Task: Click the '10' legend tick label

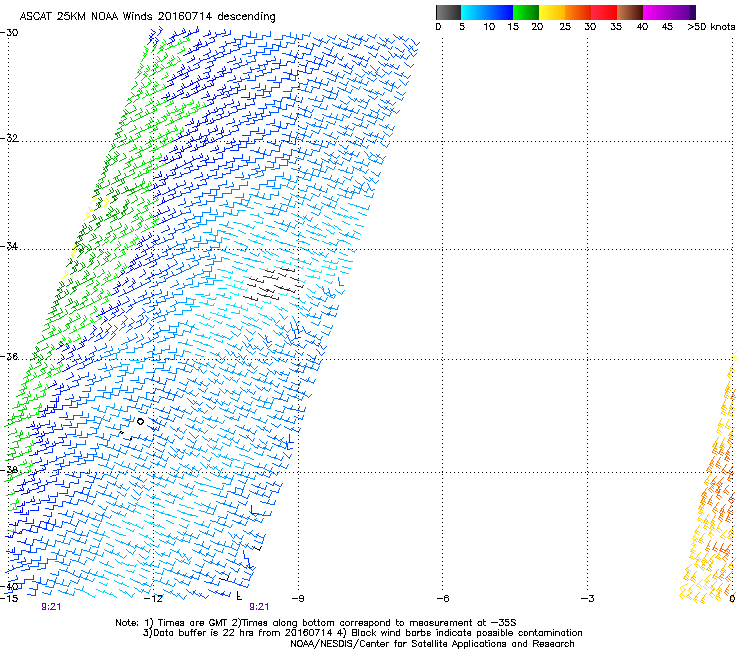Action: [489, 27]
